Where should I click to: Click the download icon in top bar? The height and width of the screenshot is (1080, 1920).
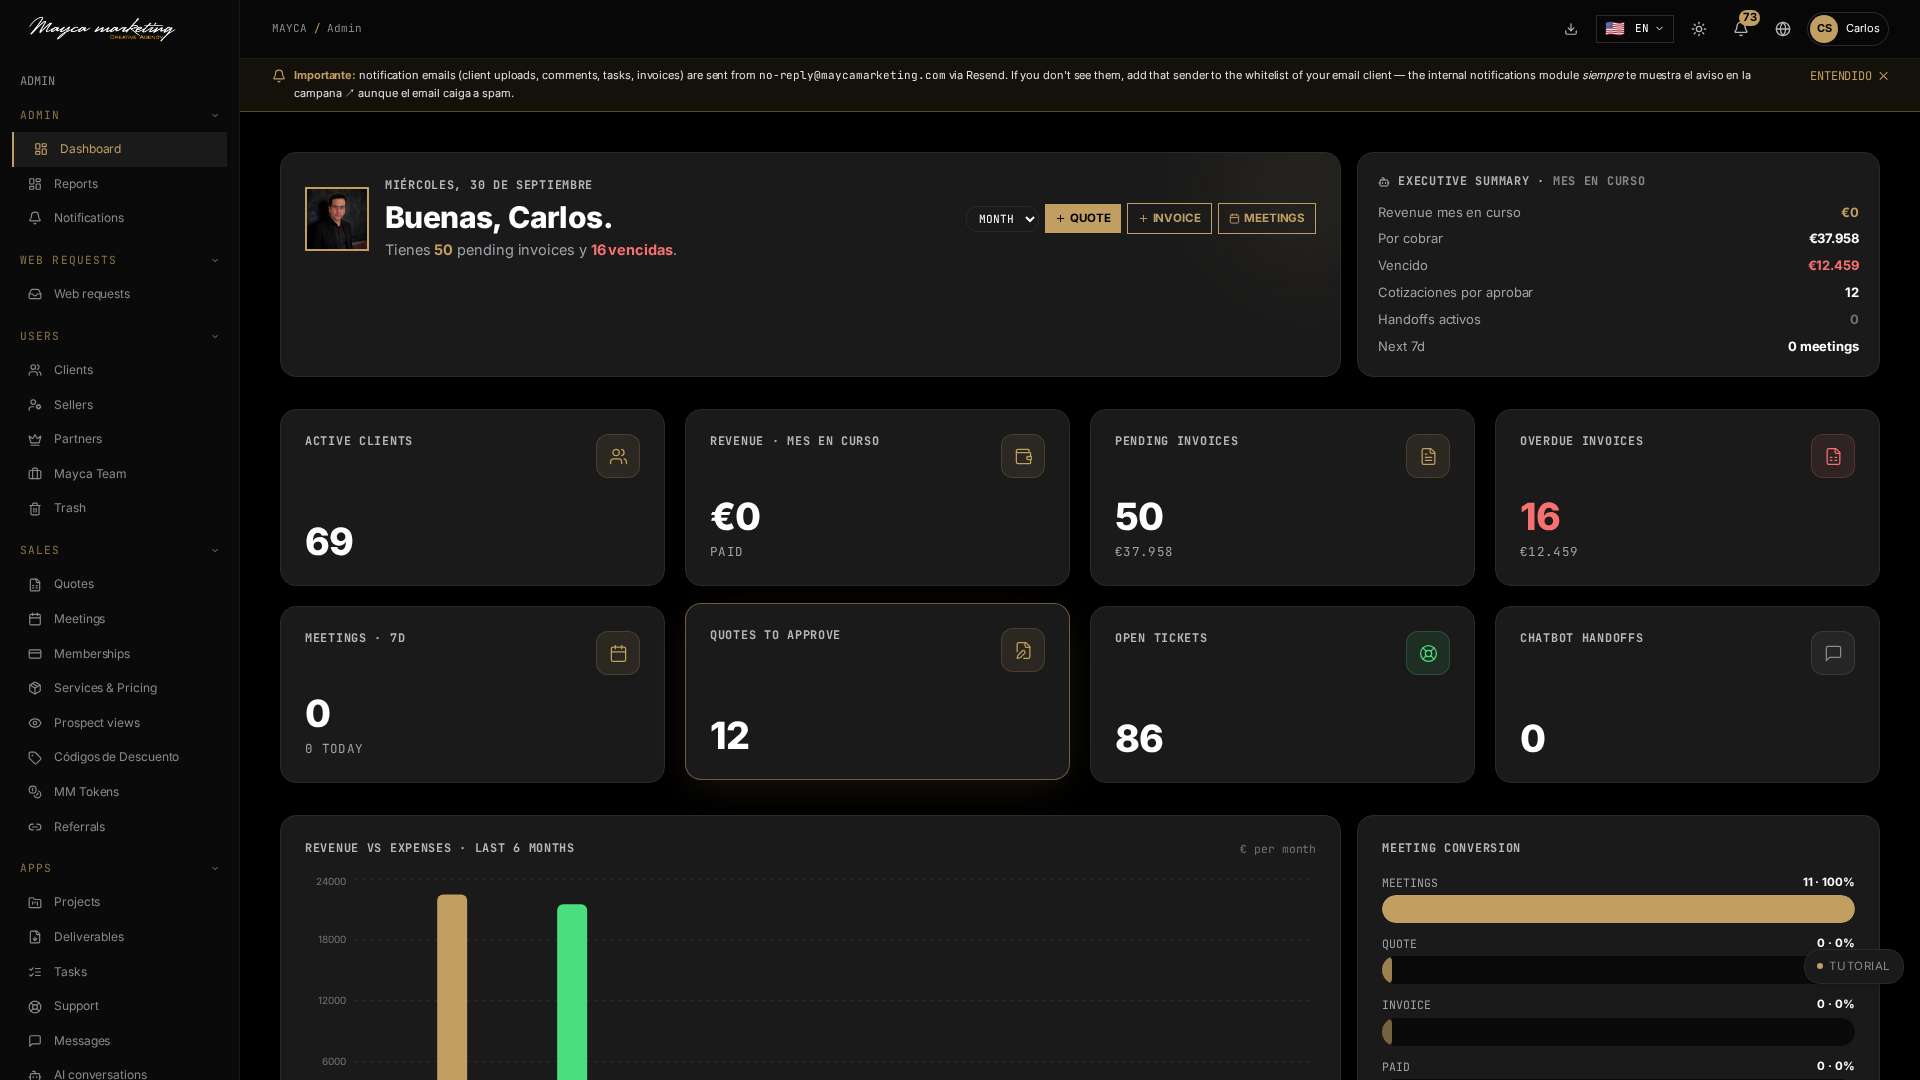(1571, 29)
